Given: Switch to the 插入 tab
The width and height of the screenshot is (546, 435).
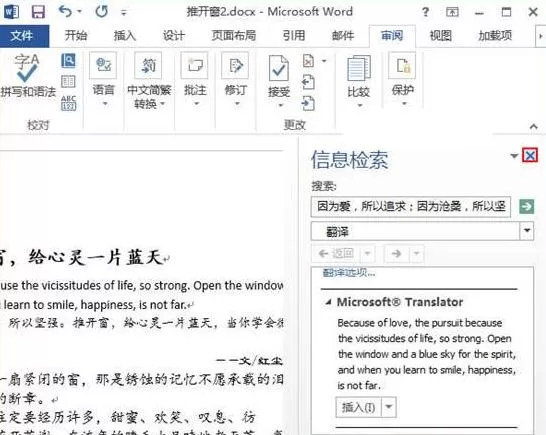Looking at the screenshot, I should [x=125, y=36].
